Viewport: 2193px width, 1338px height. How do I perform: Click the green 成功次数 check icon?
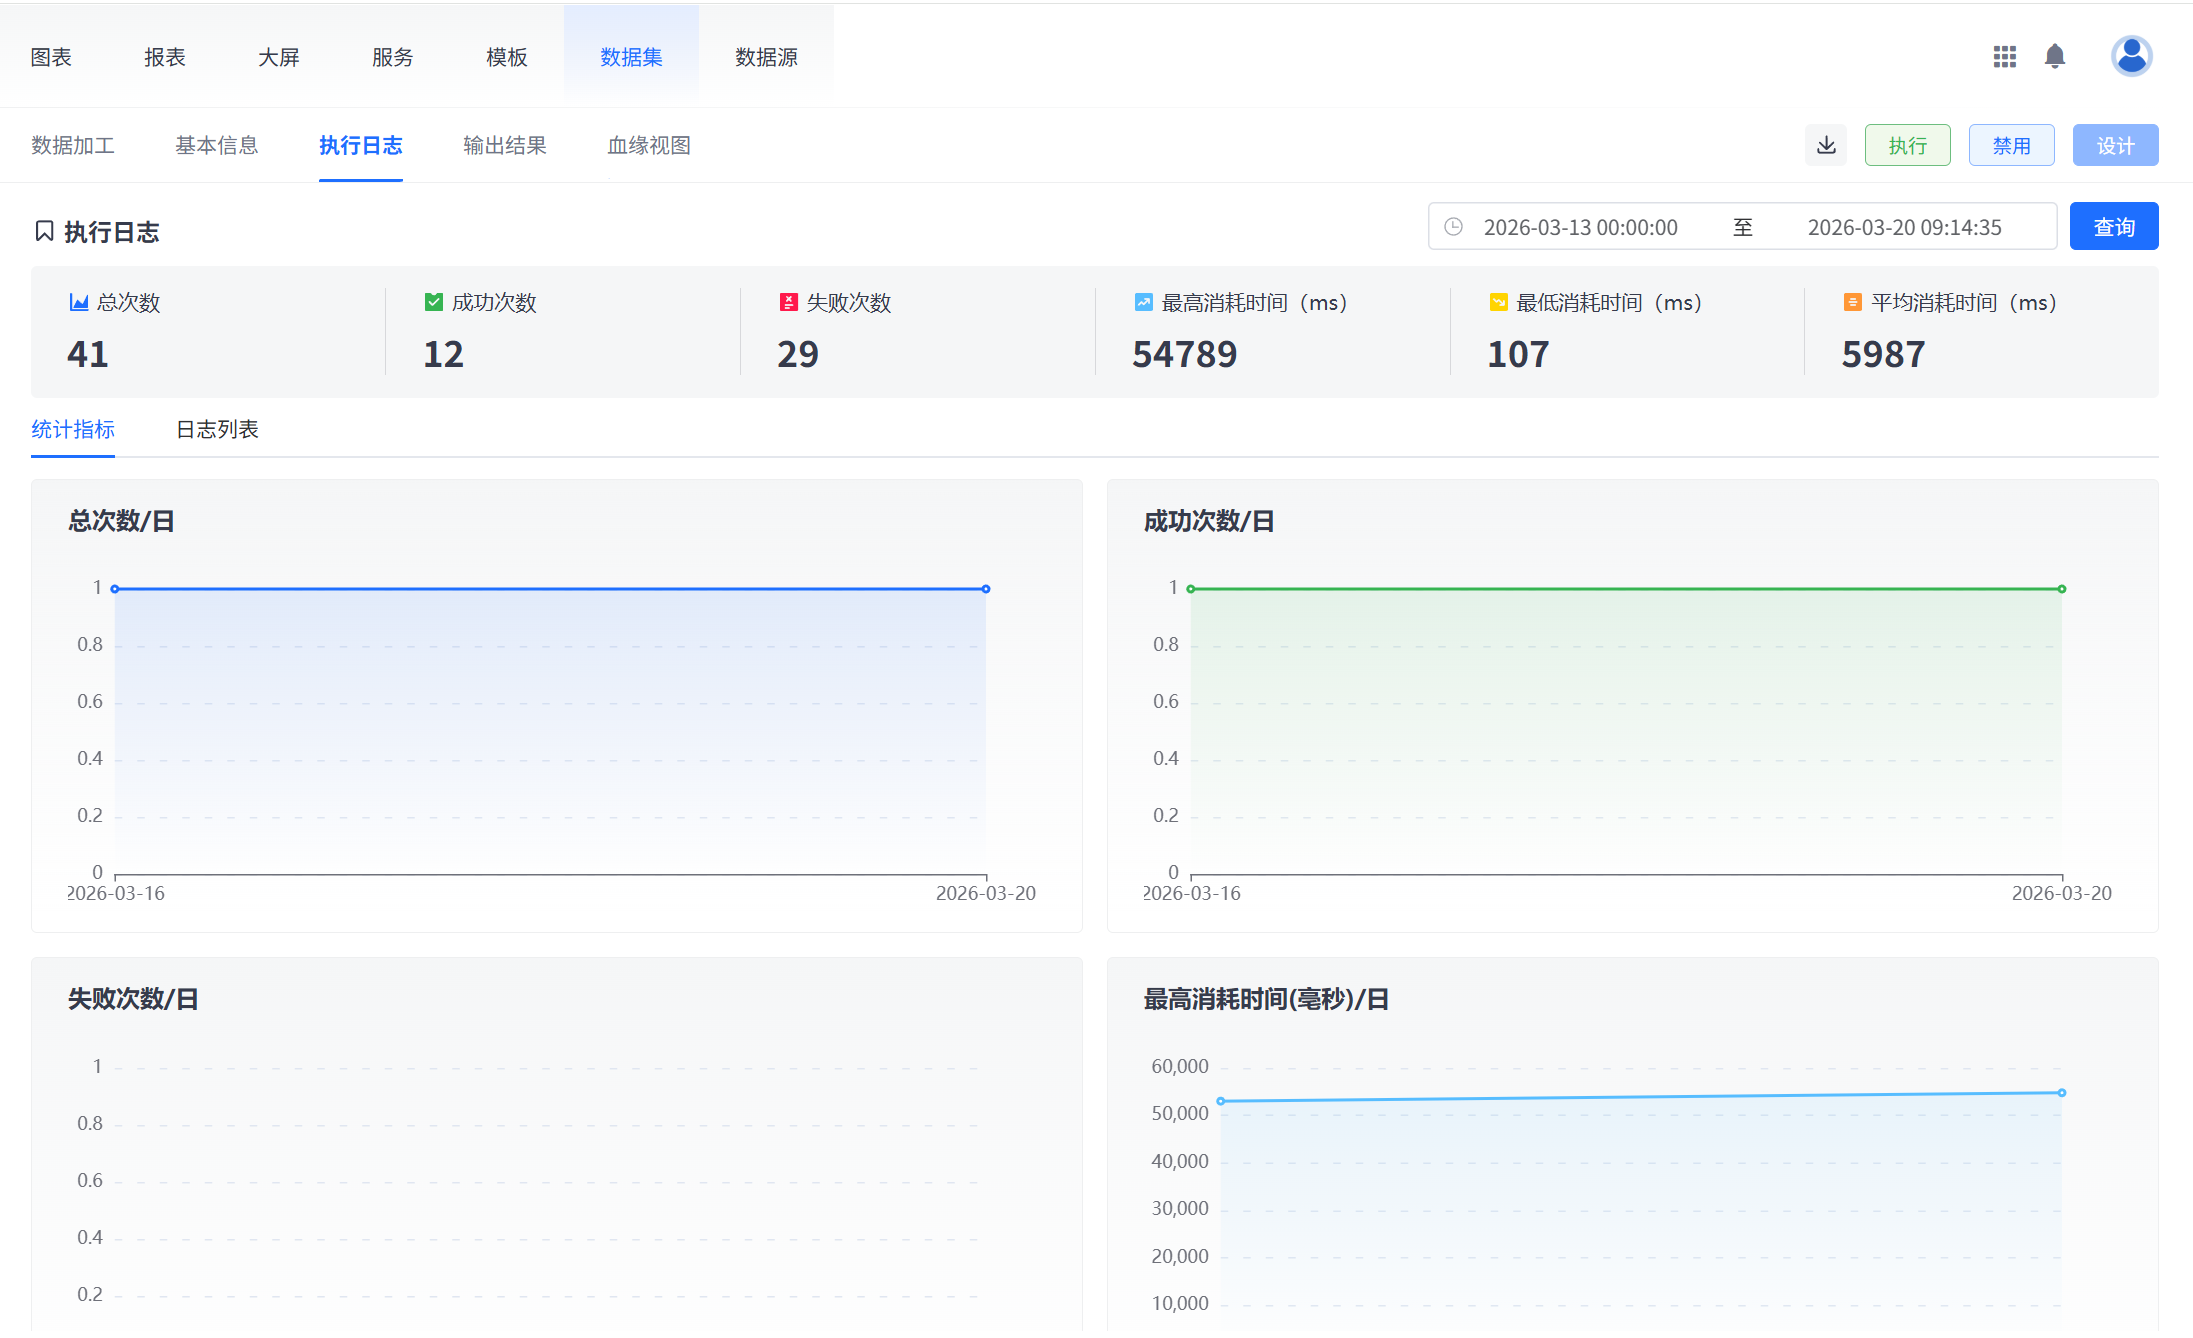click(433, 302)
